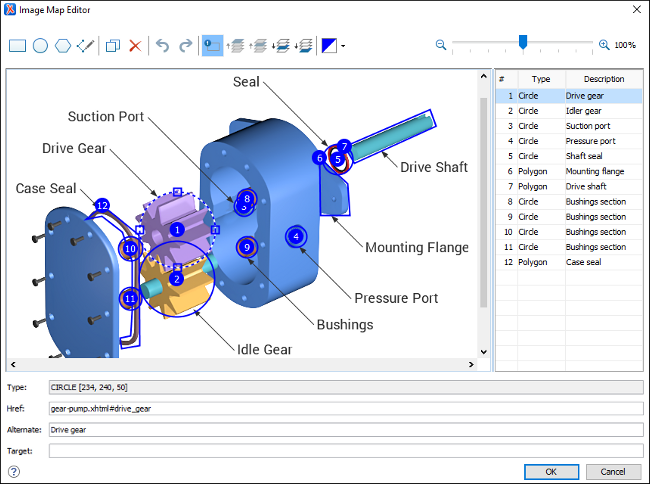Viewport: 650px width, 484px height.
Task: Toggle the show shape numbers button
Action: tap(212, 46)
